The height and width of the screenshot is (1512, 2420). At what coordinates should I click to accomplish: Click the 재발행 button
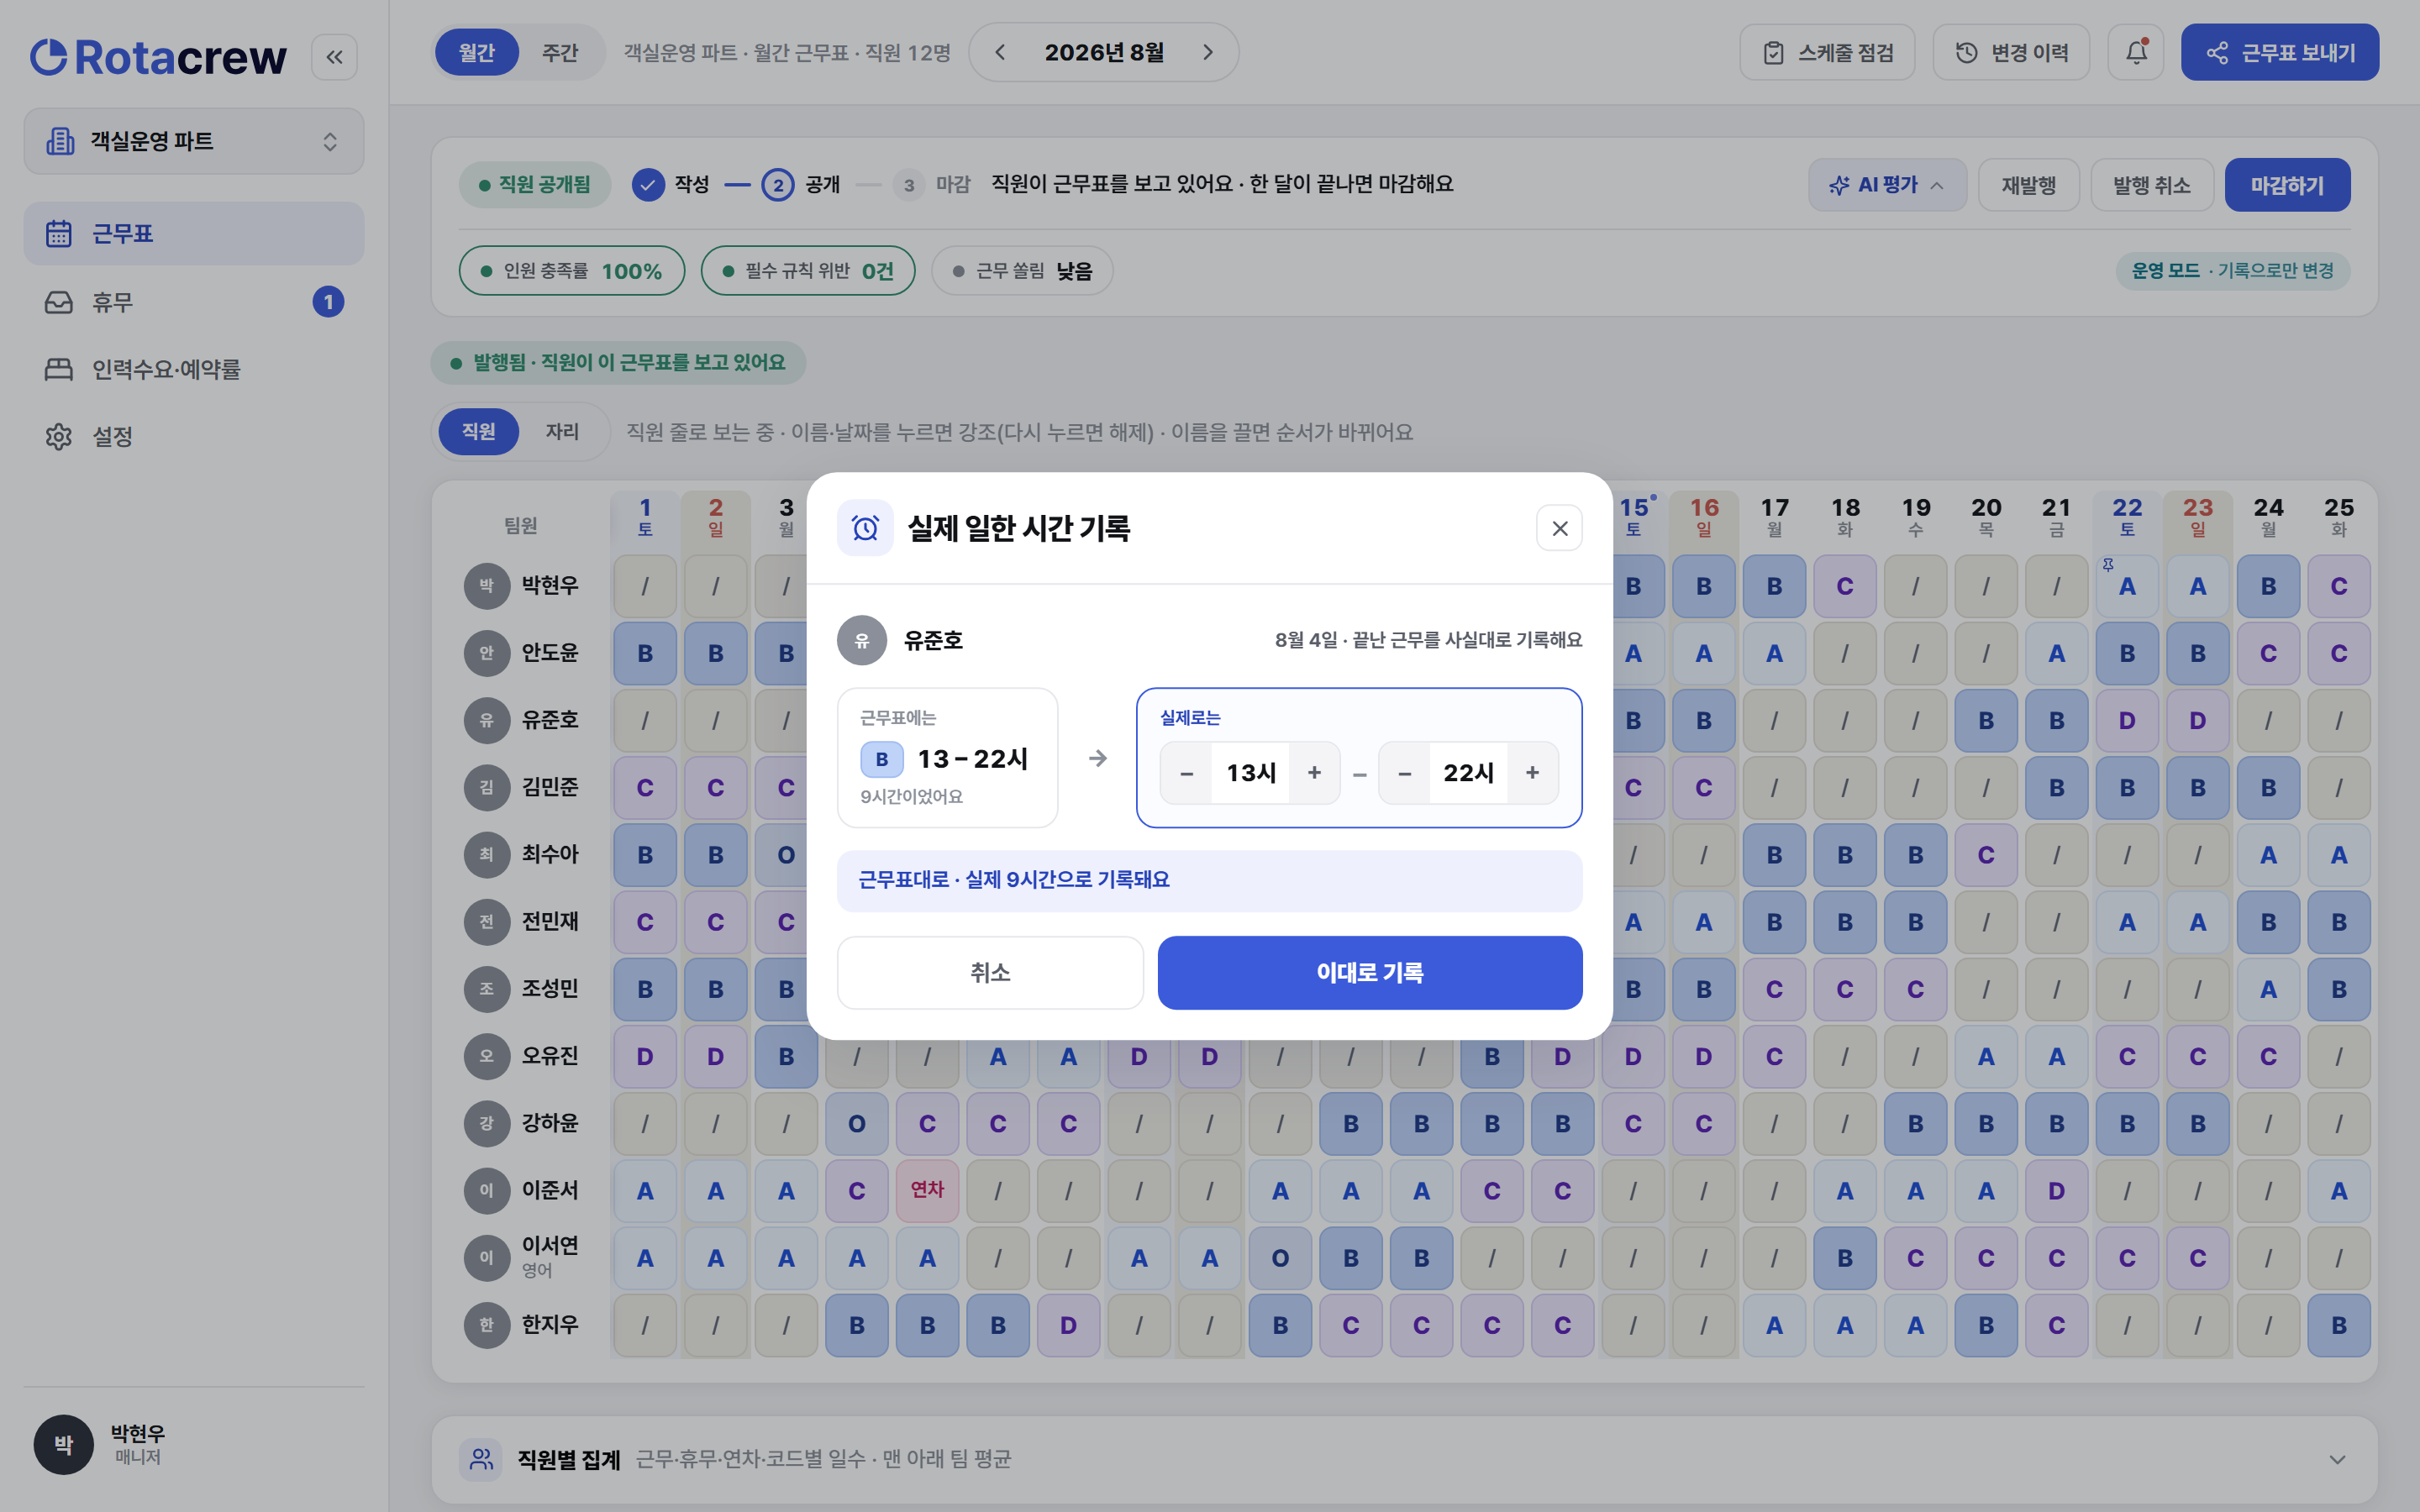point(2029,185)
